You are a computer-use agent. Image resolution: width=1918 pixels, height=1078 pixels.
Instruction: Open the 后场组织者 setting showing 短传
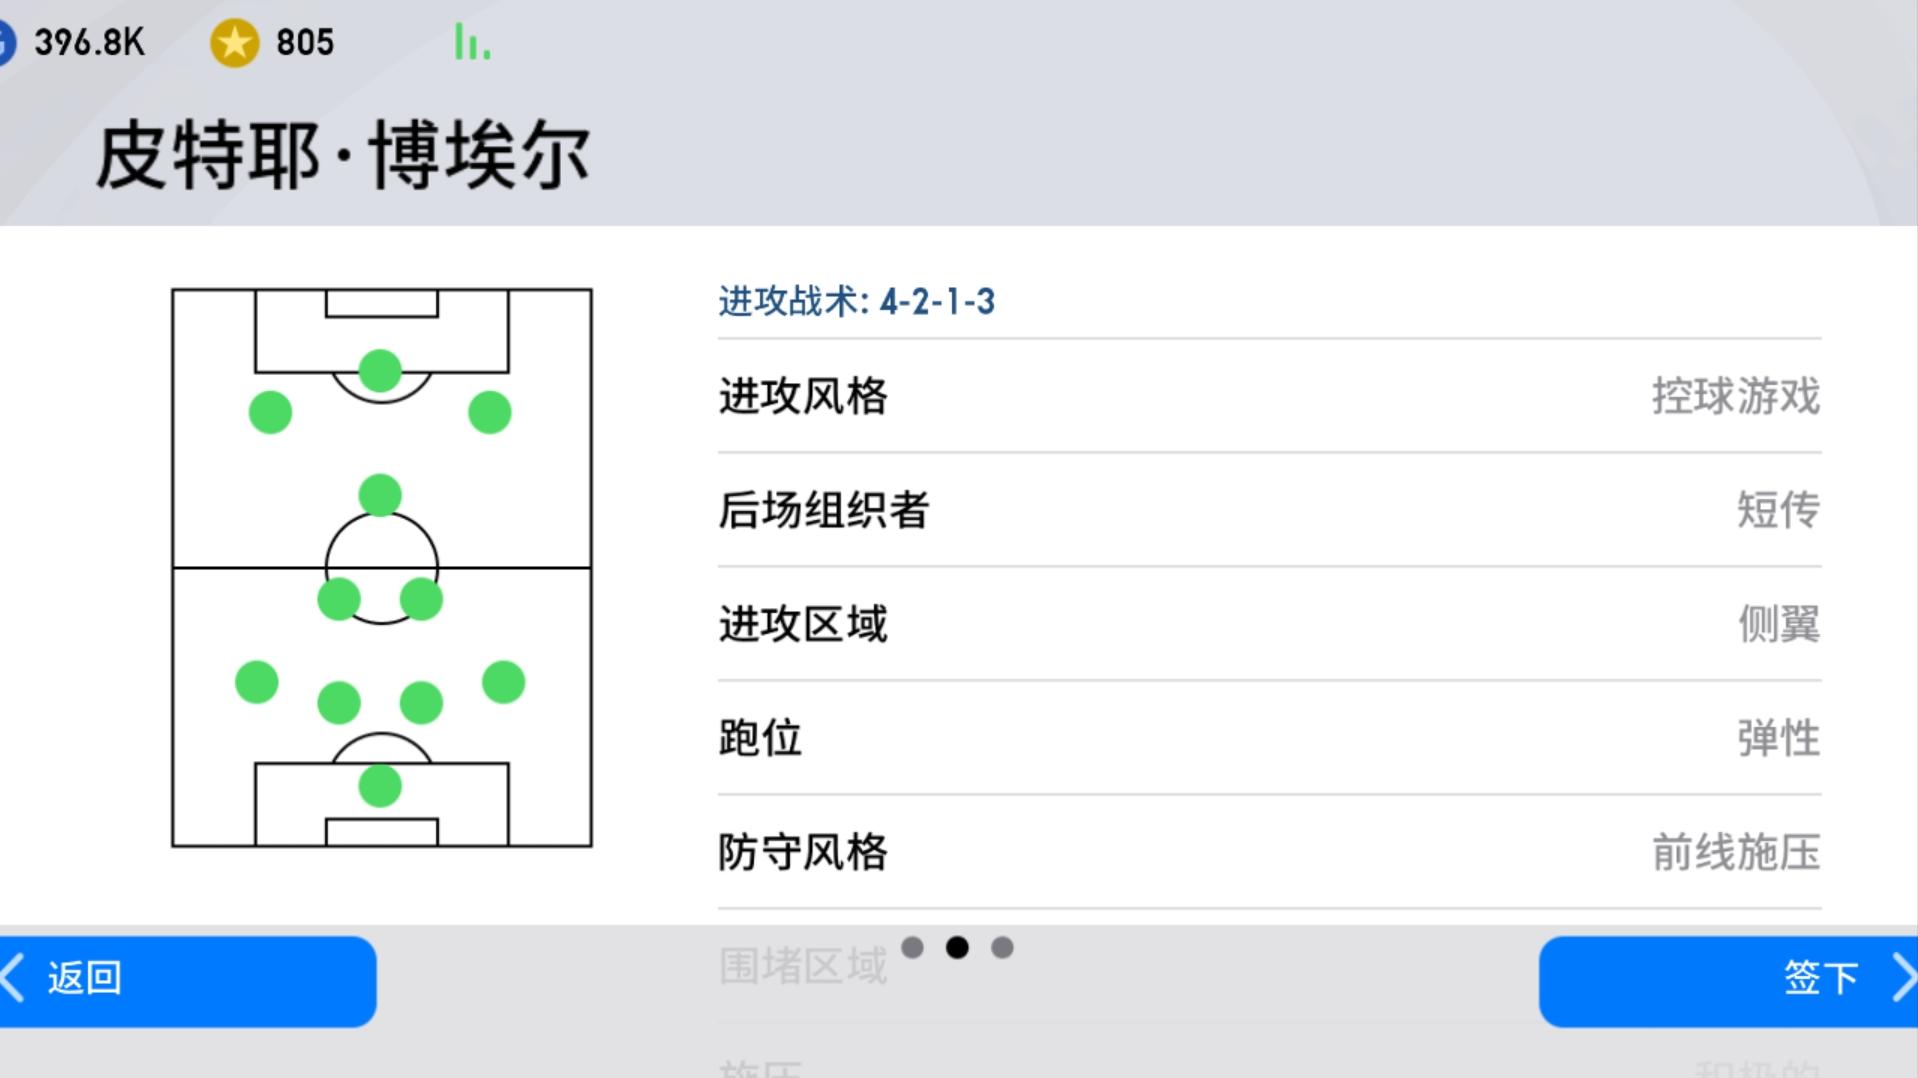[x=1270, y=510]
